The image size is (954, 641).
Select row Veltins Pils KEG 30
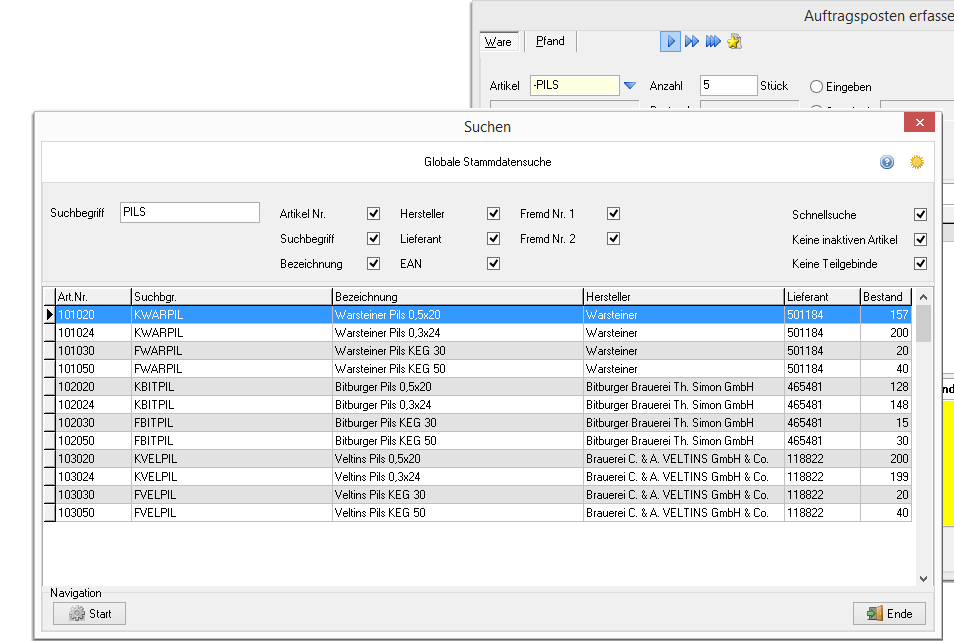click(x=484, y=494)
